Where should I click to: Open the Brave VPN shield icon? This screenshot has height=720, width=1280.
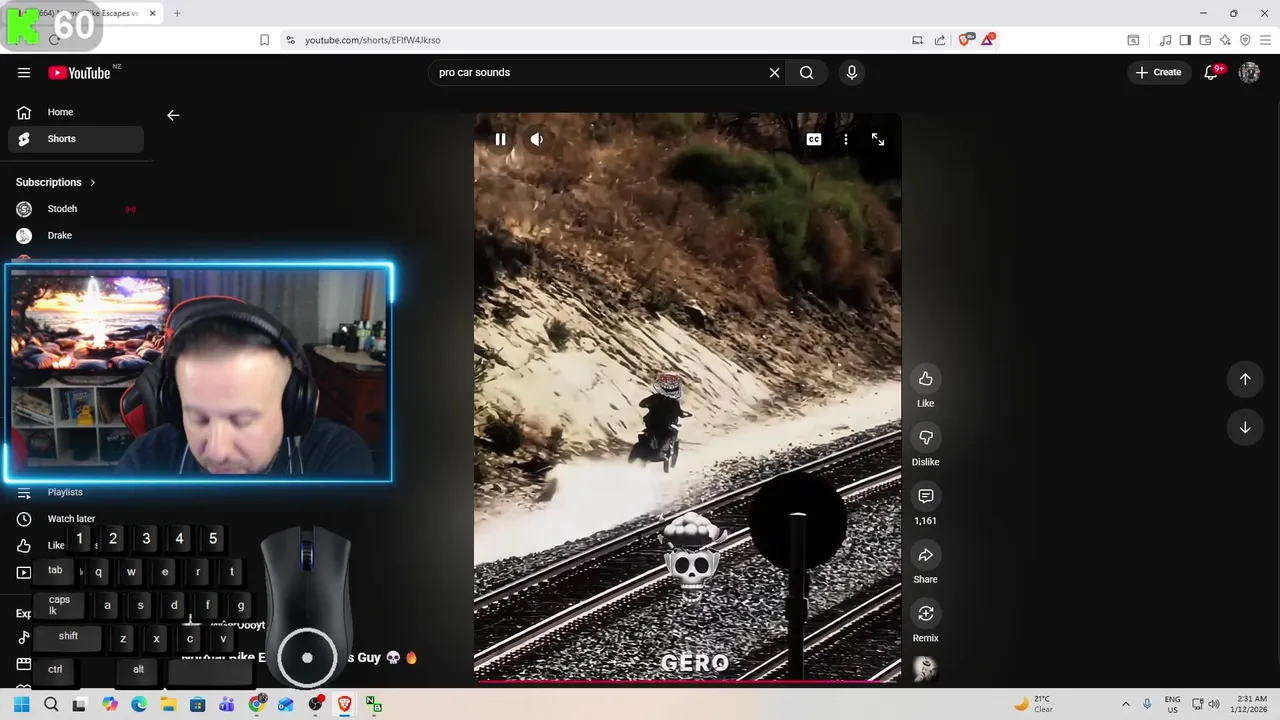tap(1245, 40)
